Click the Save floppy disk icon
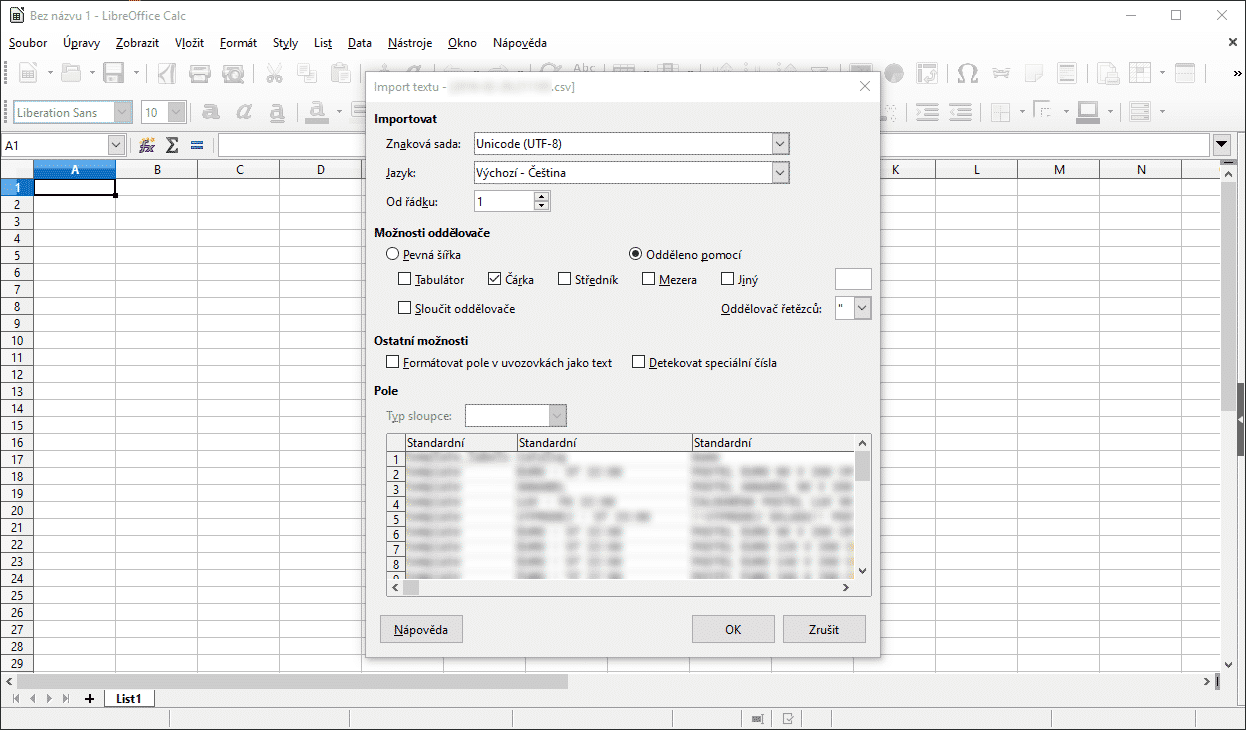 pyautogui.click(x=113, y=73)
